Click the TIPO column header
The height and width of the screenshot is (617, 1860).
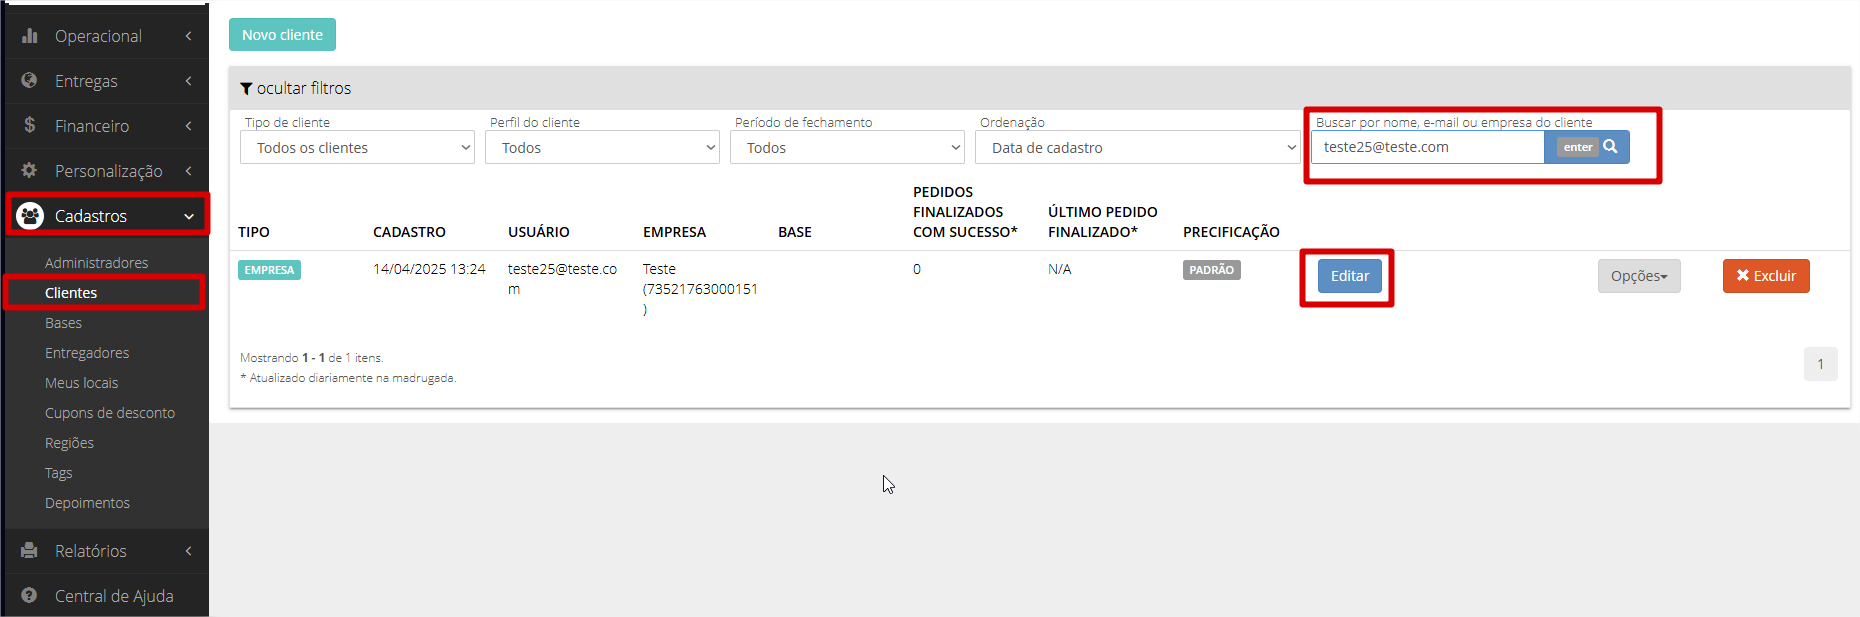click(x=253, y=232)
